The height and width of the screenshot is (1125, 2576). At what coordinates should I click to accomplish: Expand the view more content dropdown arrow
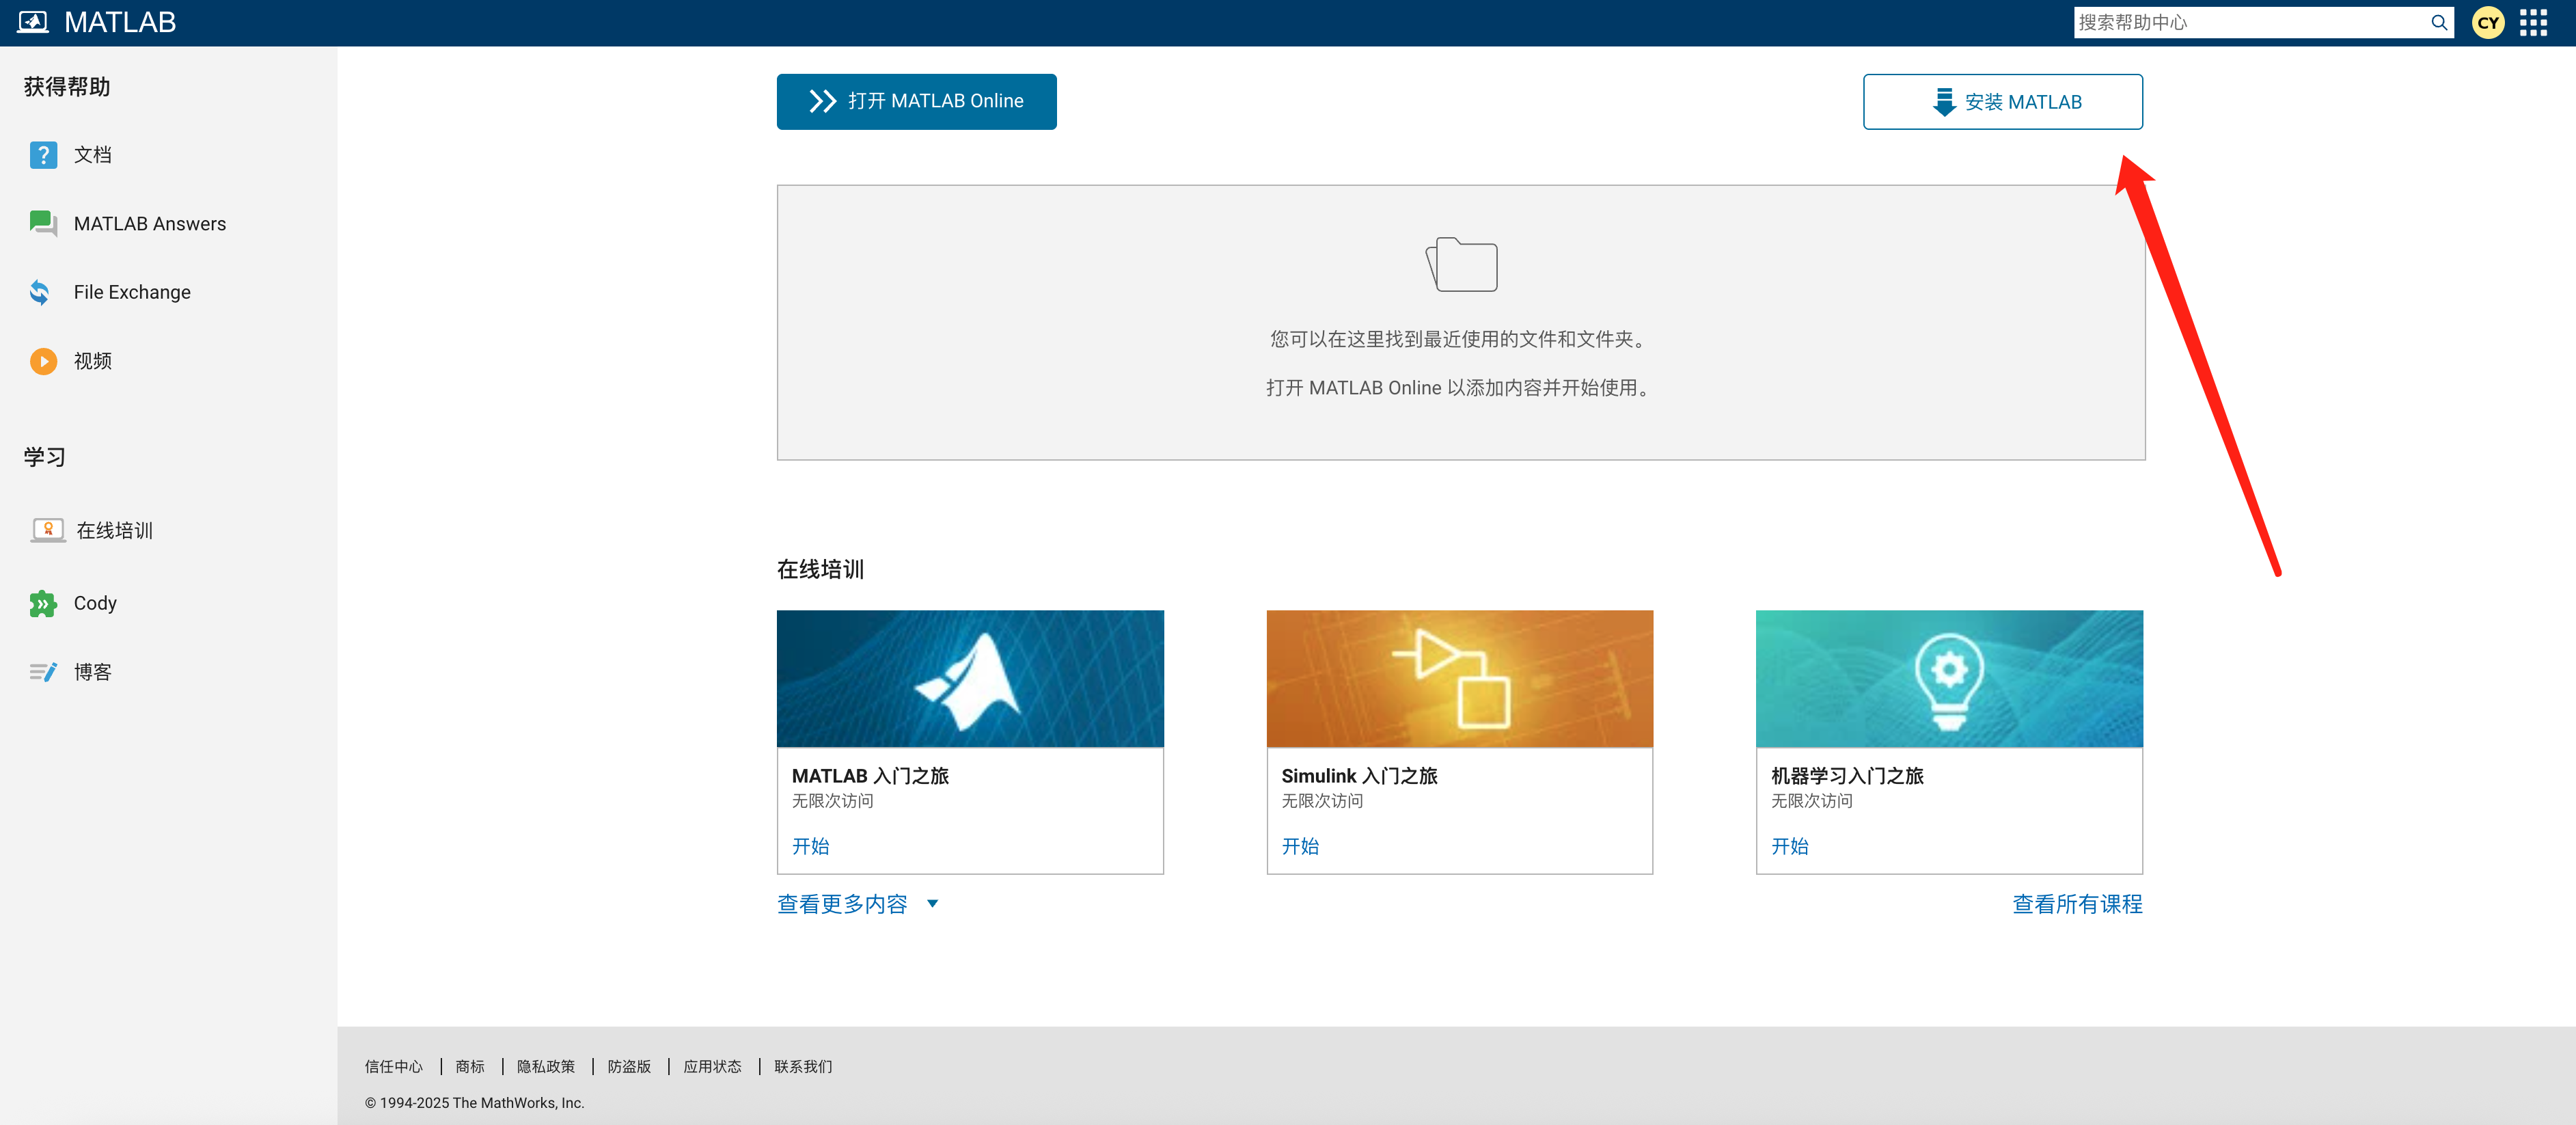pos(932,904)
